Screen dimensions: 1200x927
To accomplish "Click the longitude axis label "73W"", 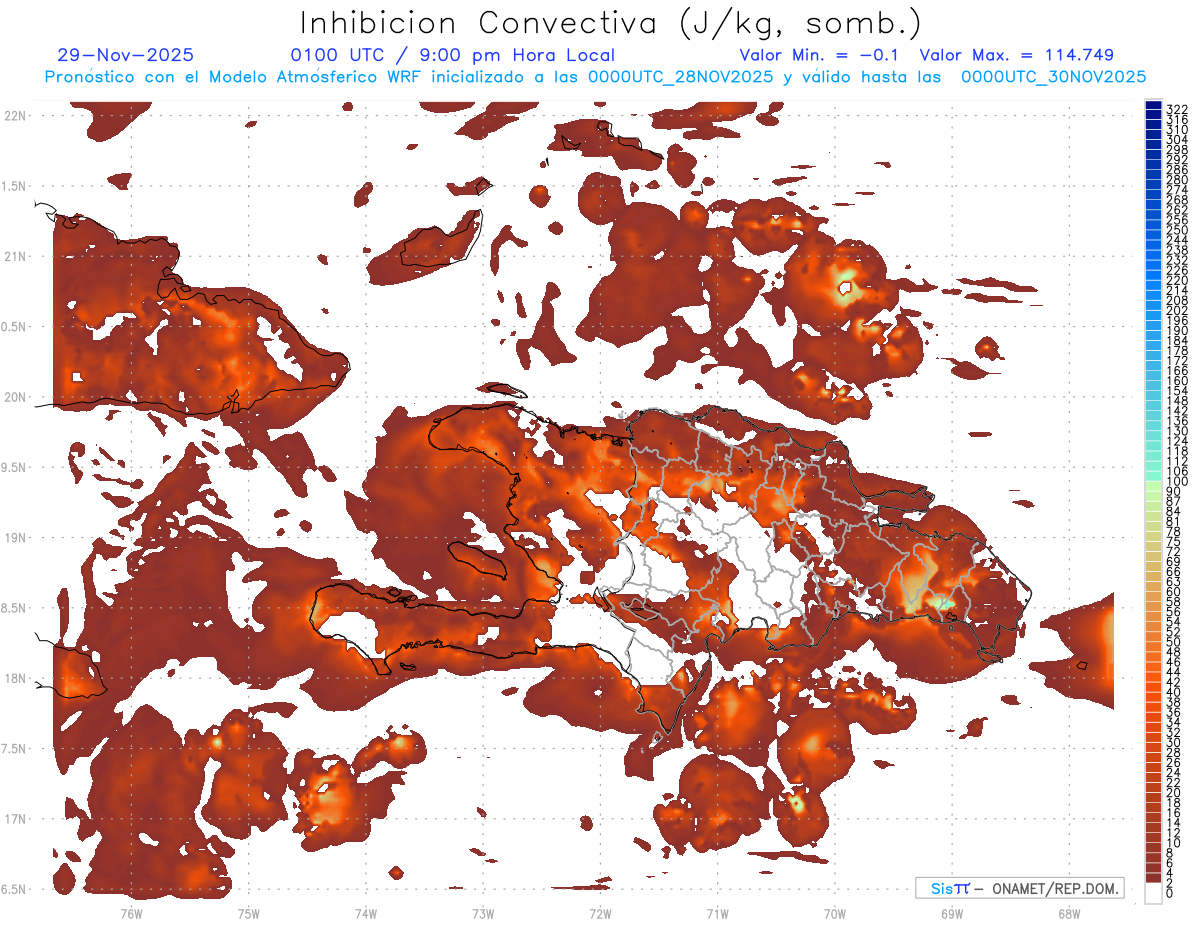I will [x=483, y=913].
